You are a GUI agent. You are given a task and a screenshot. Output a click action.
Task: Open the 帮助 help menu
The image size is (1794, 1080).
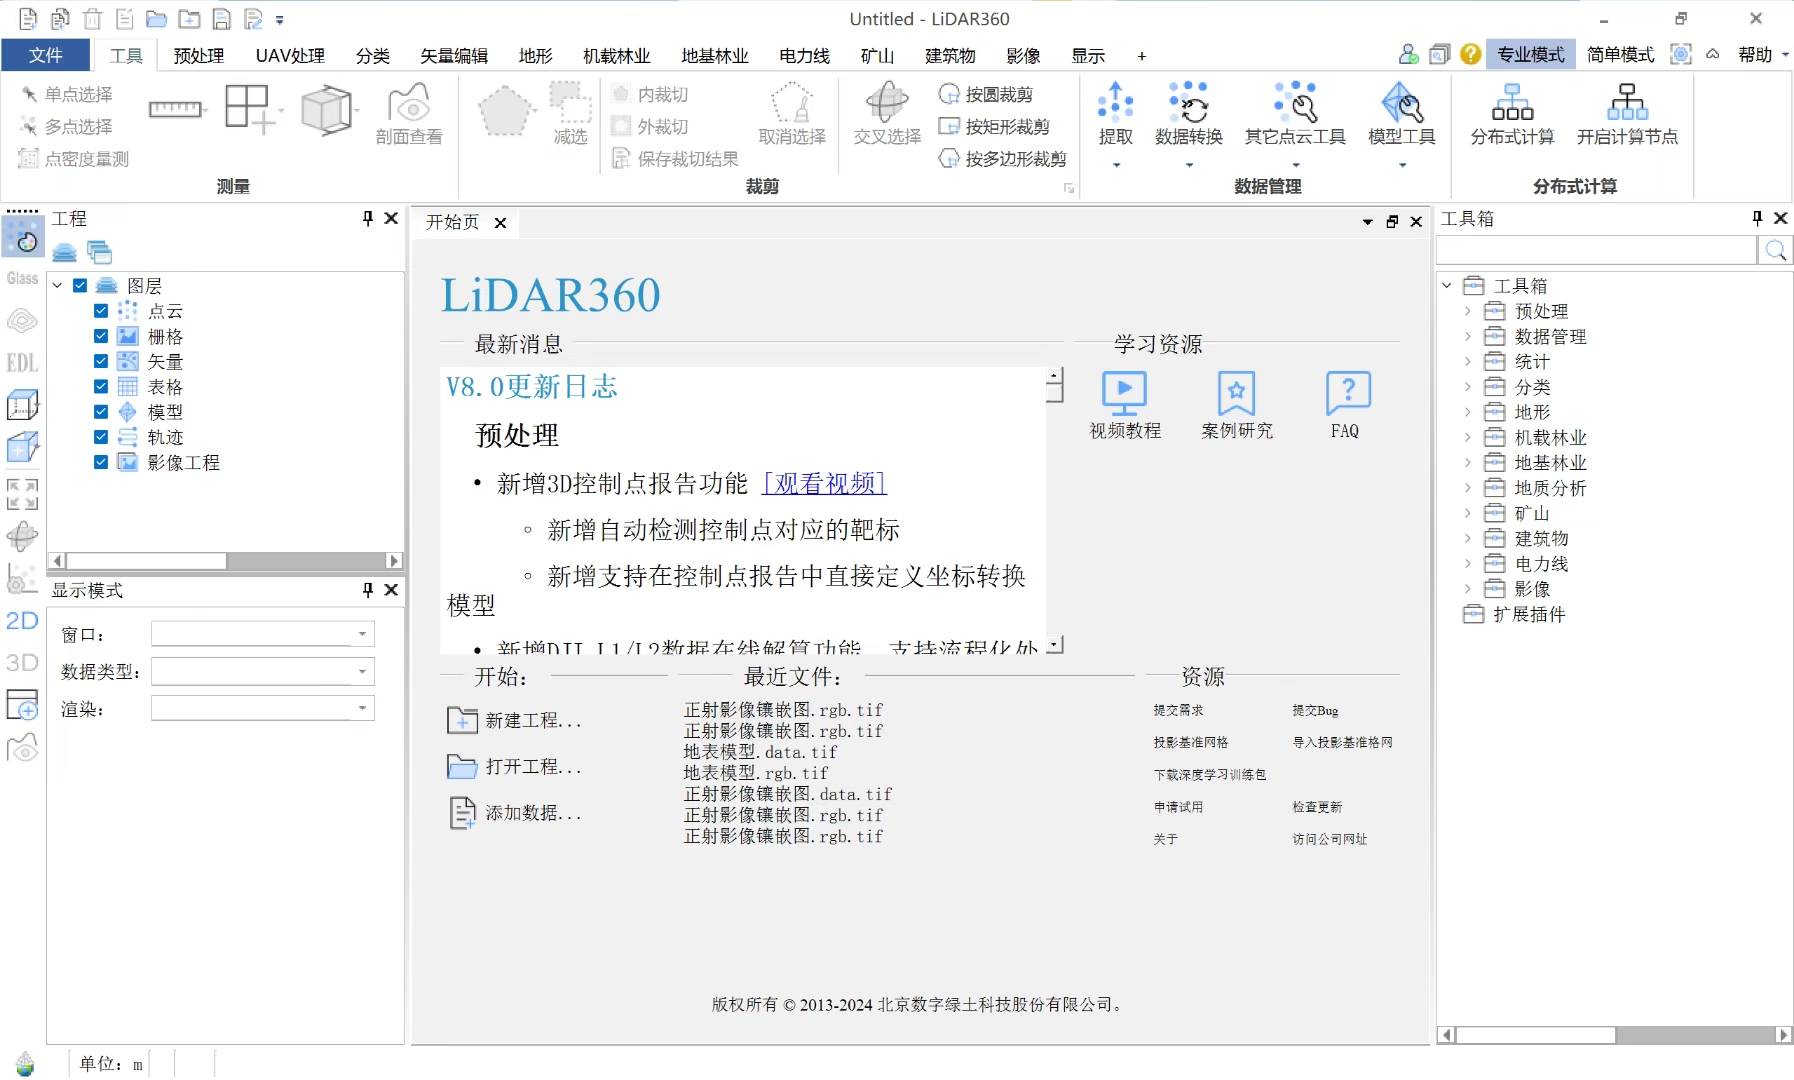pos(1762,55)
